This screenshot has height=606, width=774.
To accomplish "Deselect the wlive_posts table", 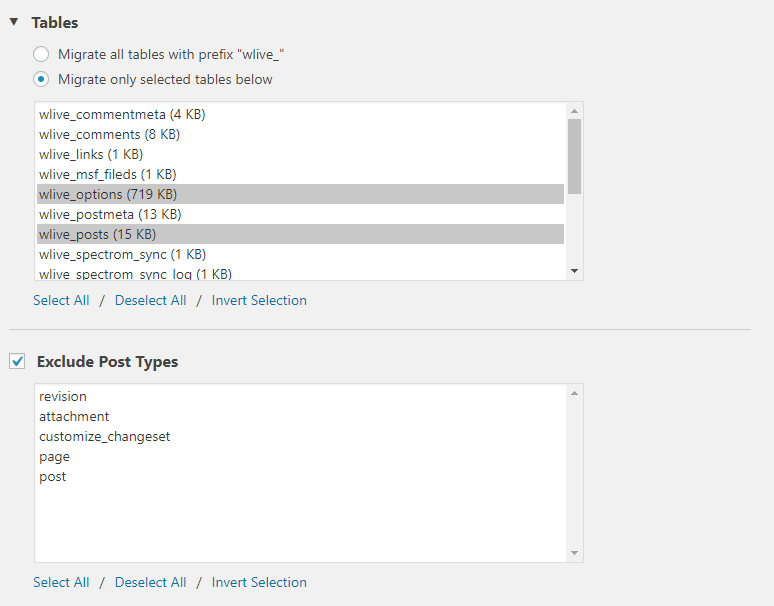I will [x=97, y=234].
